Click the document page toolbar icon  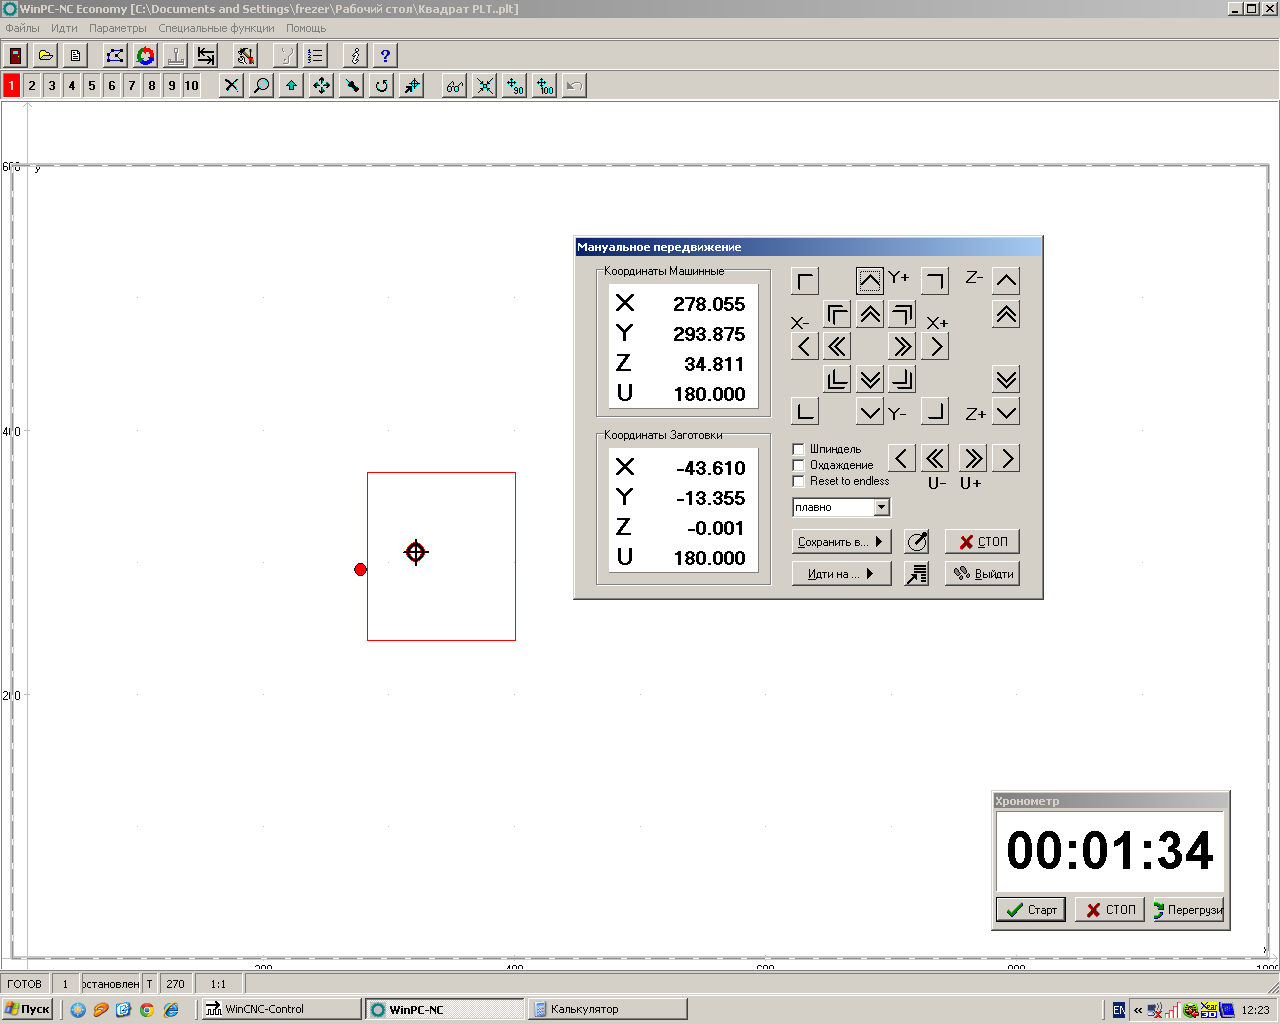pyautogui.click(x=76, y=56)
